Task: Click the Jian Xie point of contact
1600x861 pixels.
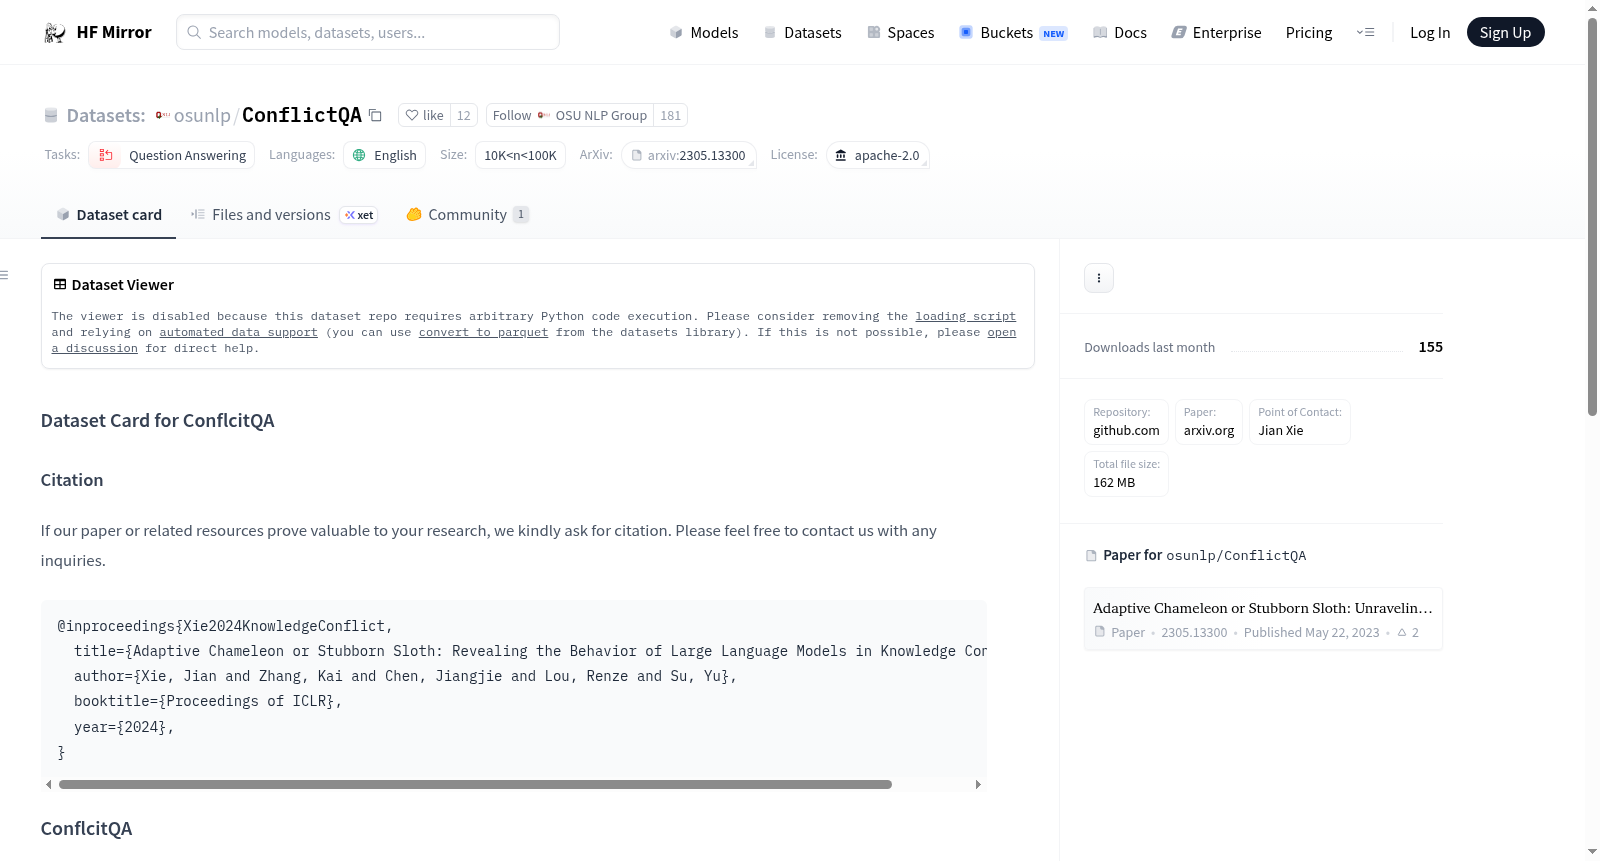Action: coord(1300,422)
